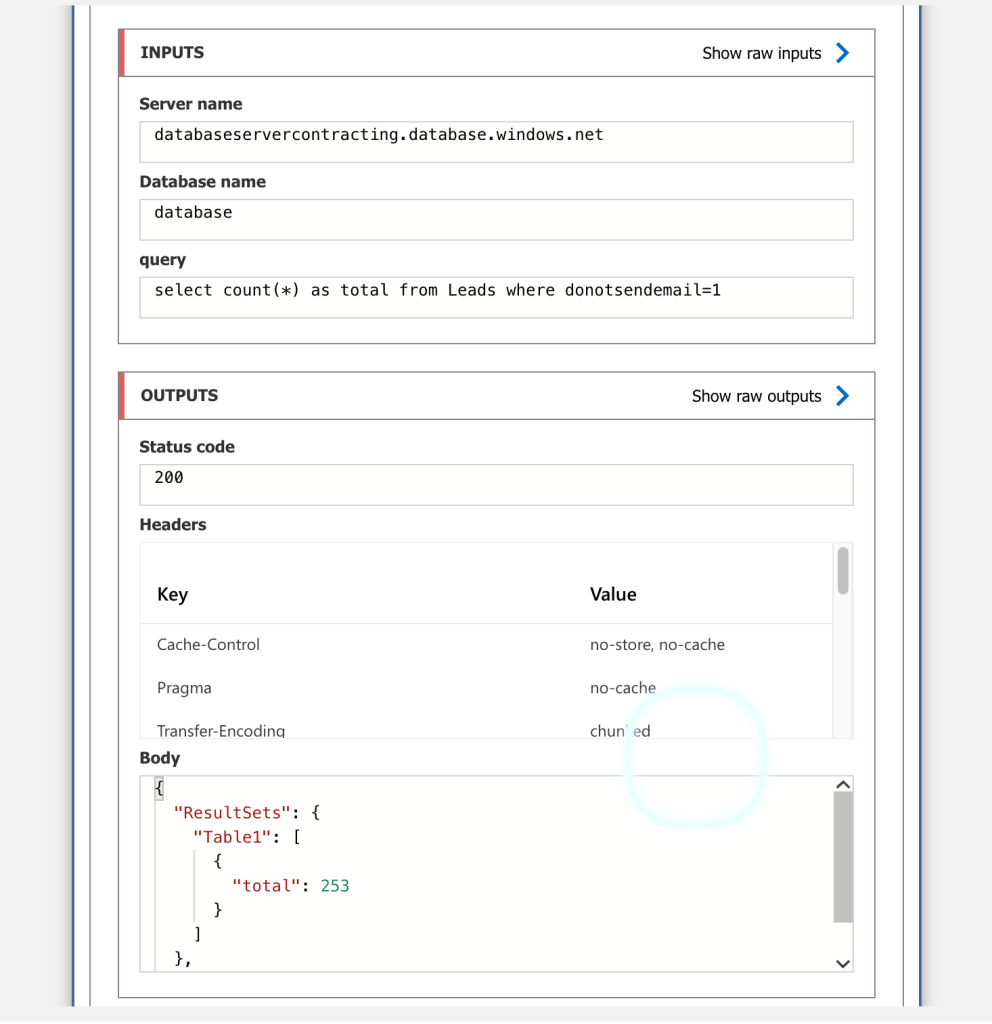Click the Status code 200 field
This screenshot has height=1024, width=992.
[496, 485]
